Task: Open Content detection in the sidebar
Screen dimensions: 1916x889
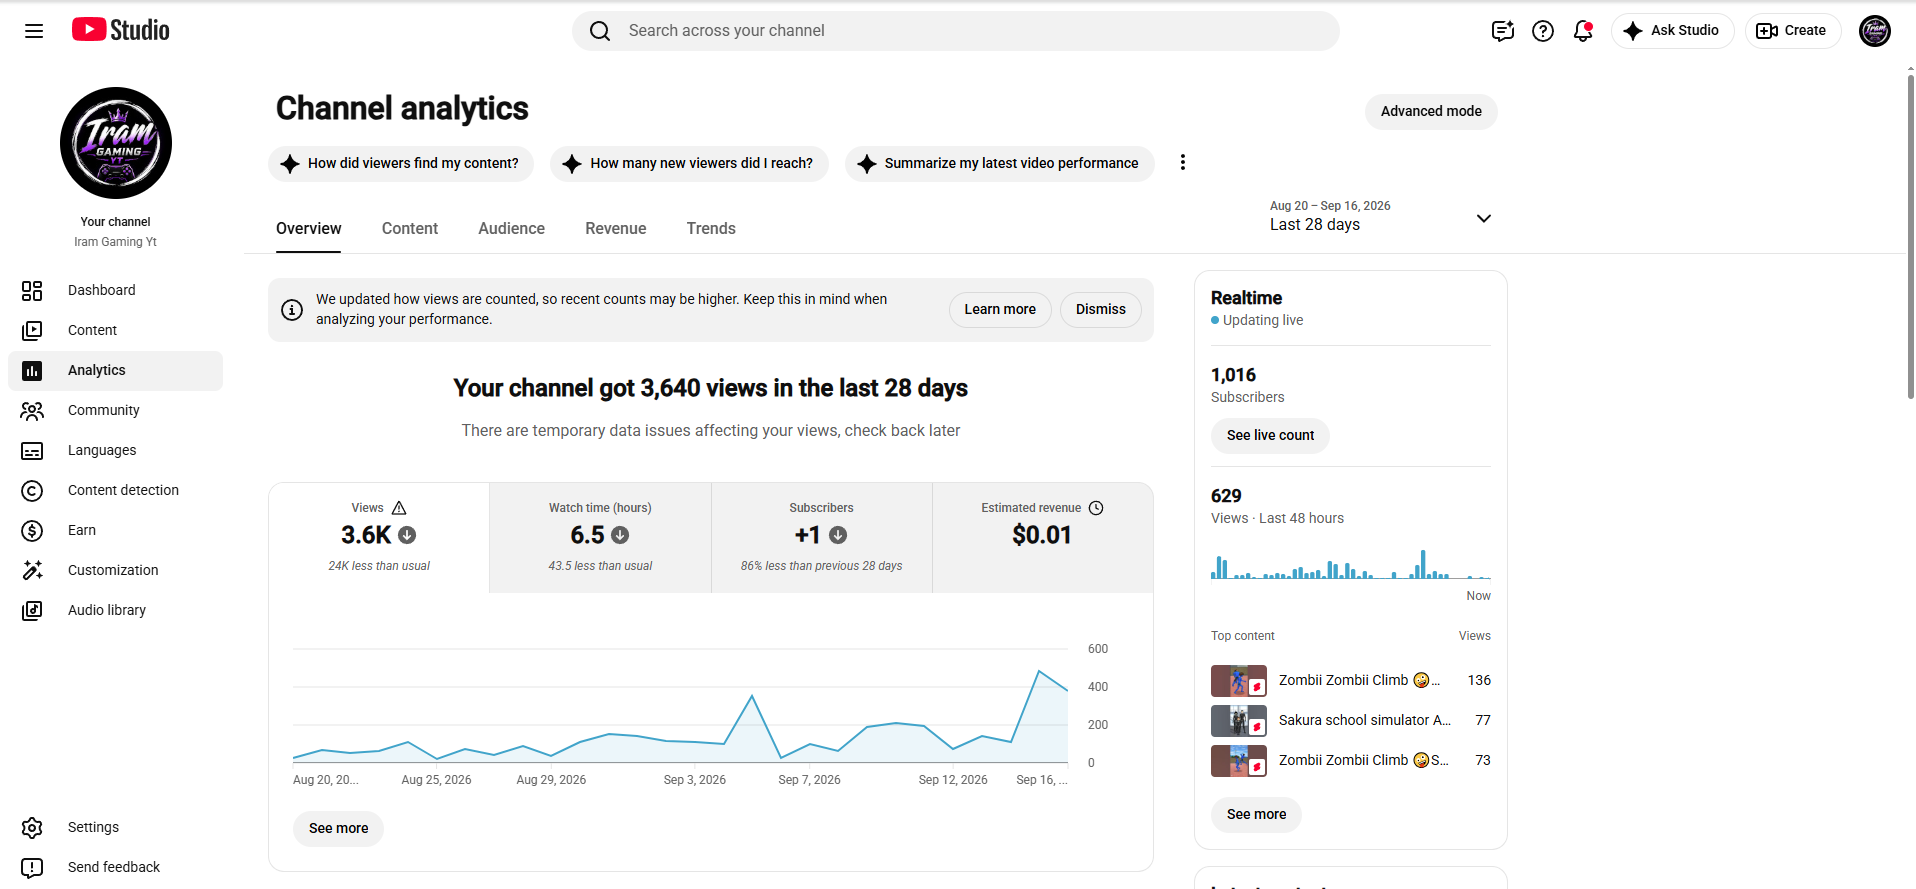Action: point(115,490)
